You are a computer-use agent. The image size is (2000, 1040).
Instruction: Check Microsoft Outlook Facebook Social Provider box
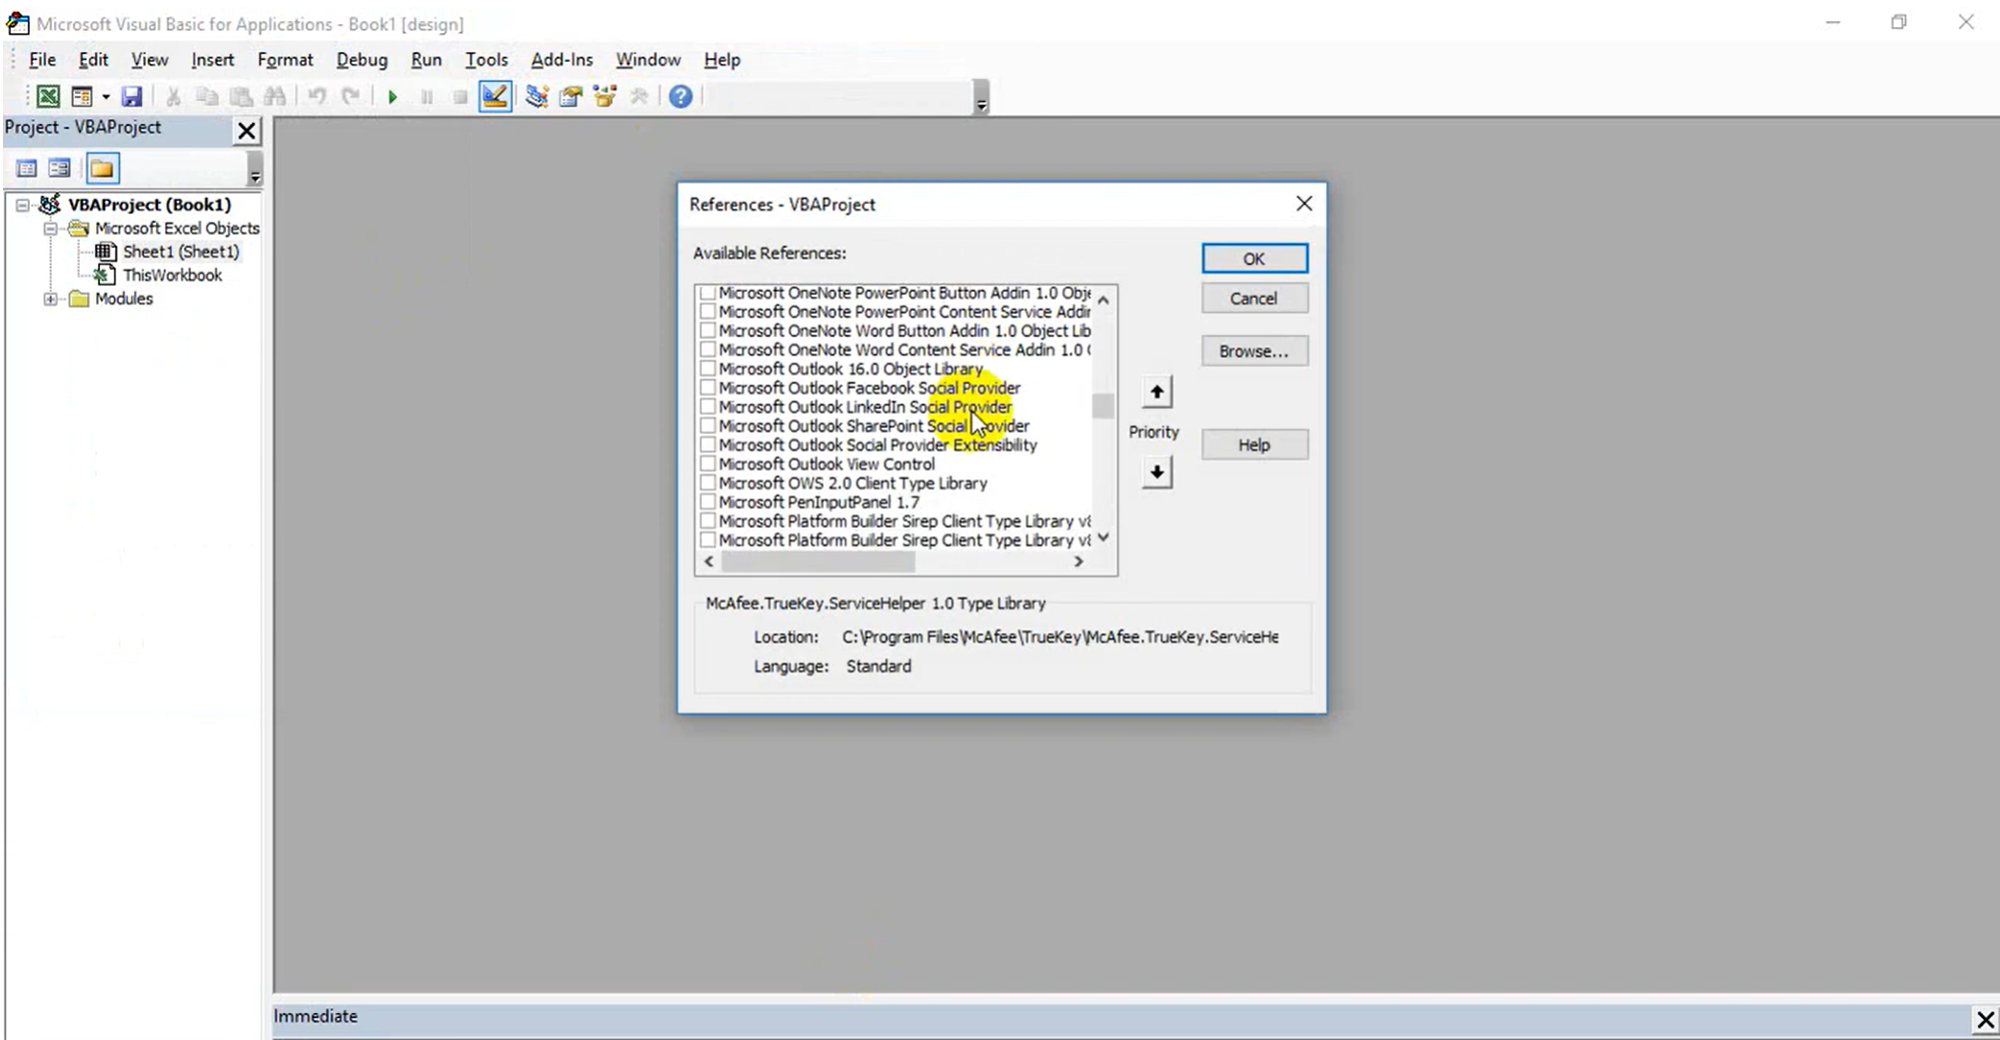click(708, 388)
